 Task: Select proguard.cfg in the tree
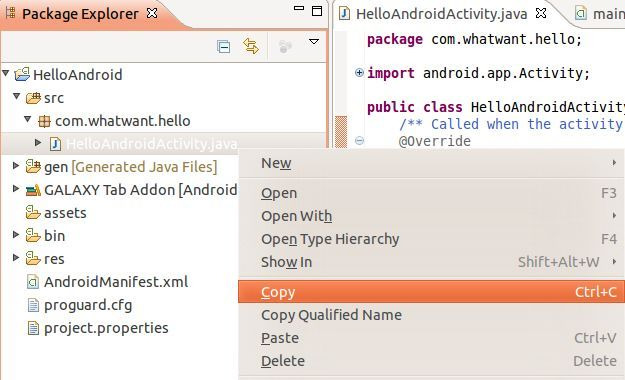(x=88, y=305)
